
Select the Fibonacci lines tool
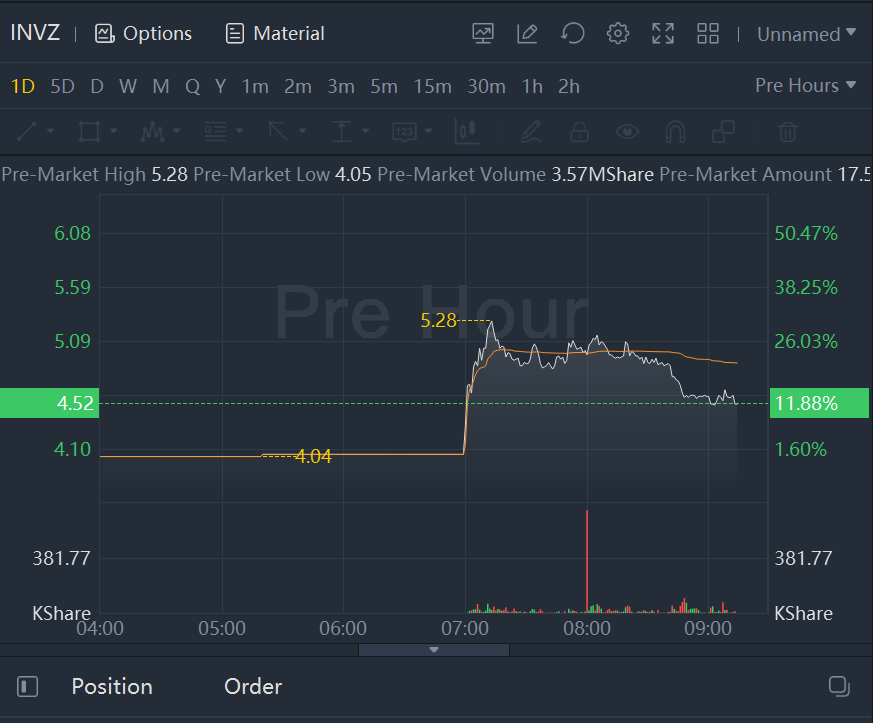point(215,132)
